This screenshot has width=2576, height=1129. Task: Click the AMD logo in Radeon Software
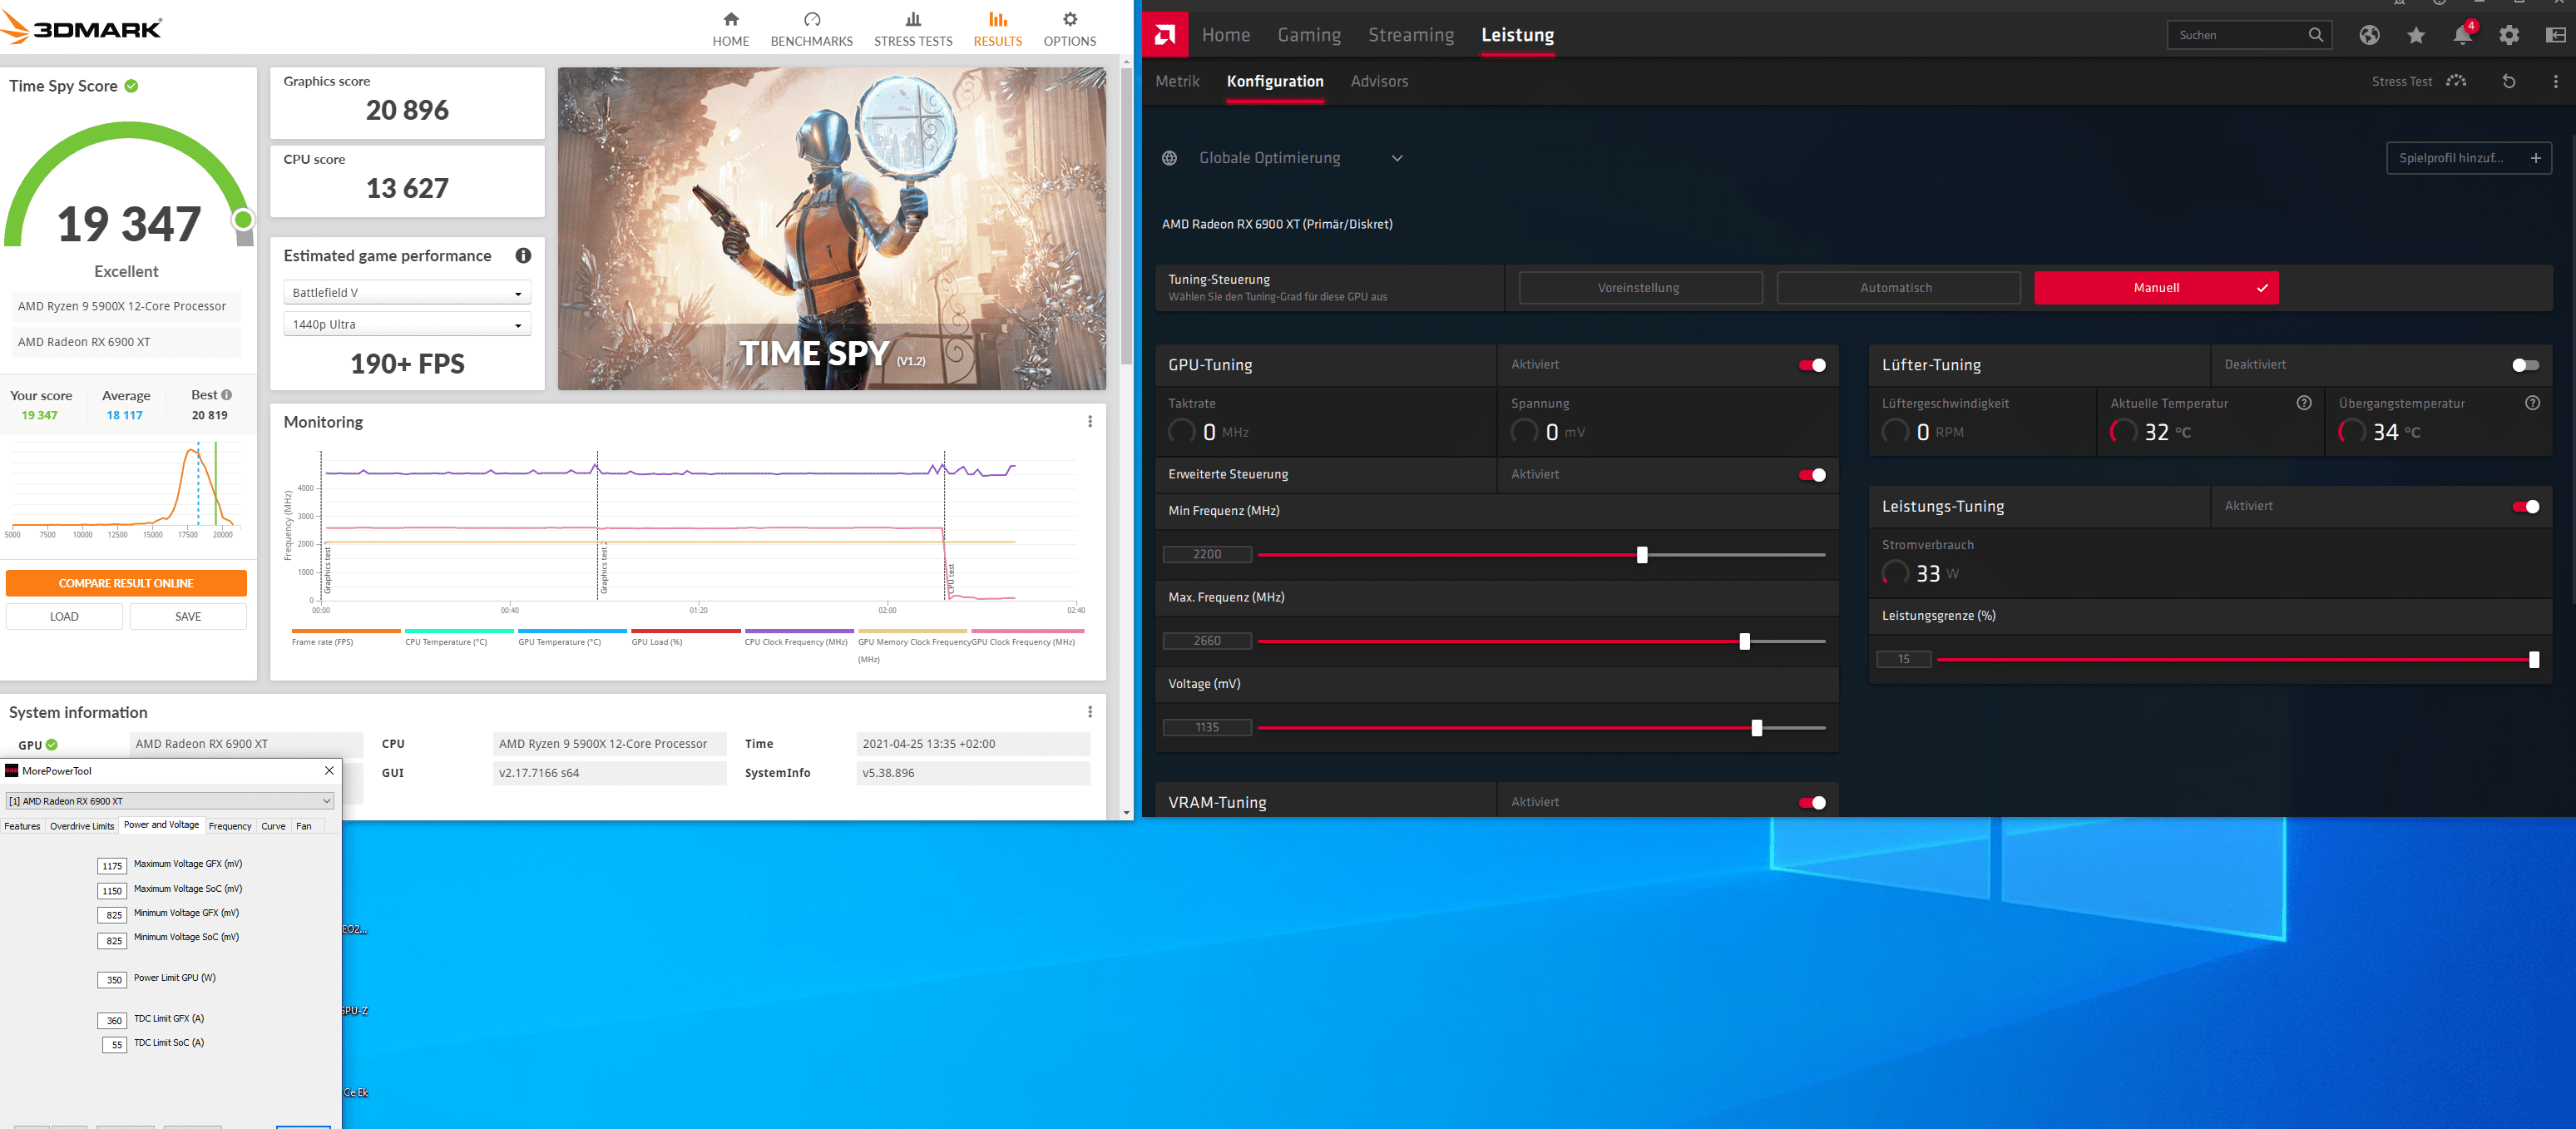1165,35
